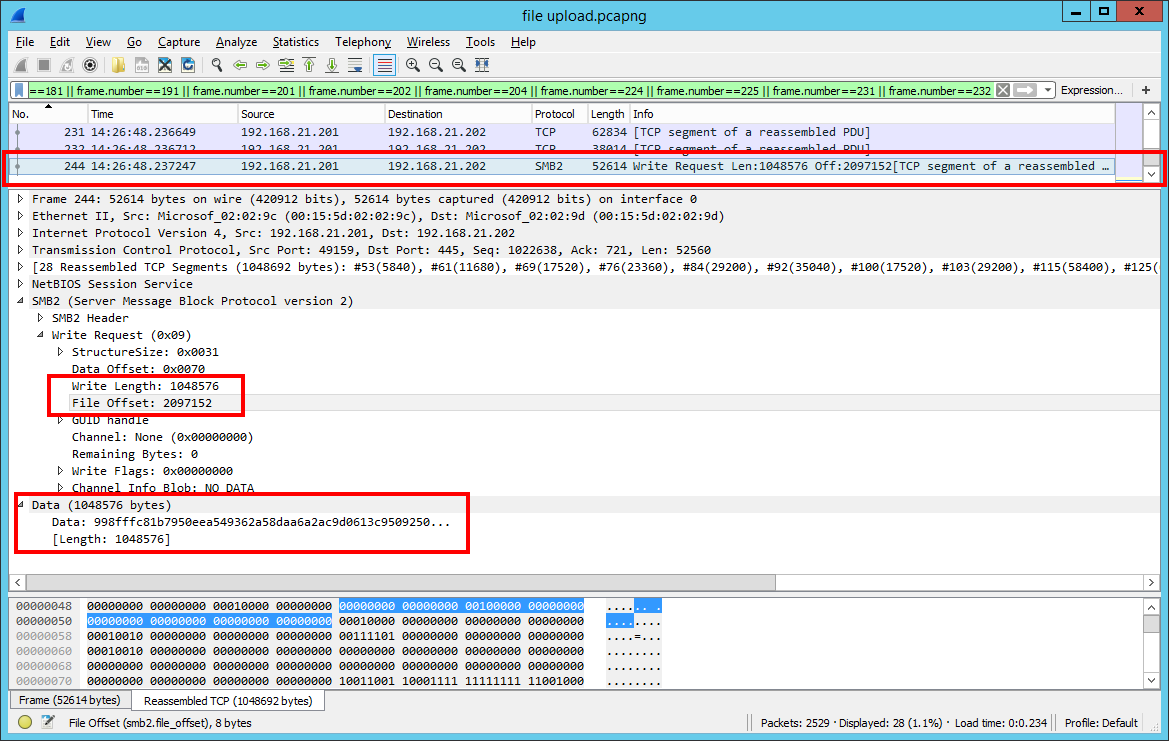Expand the Frame 244 tree node
The width and height of the screenshot is (1169, 741).
(x=20, y=199)
